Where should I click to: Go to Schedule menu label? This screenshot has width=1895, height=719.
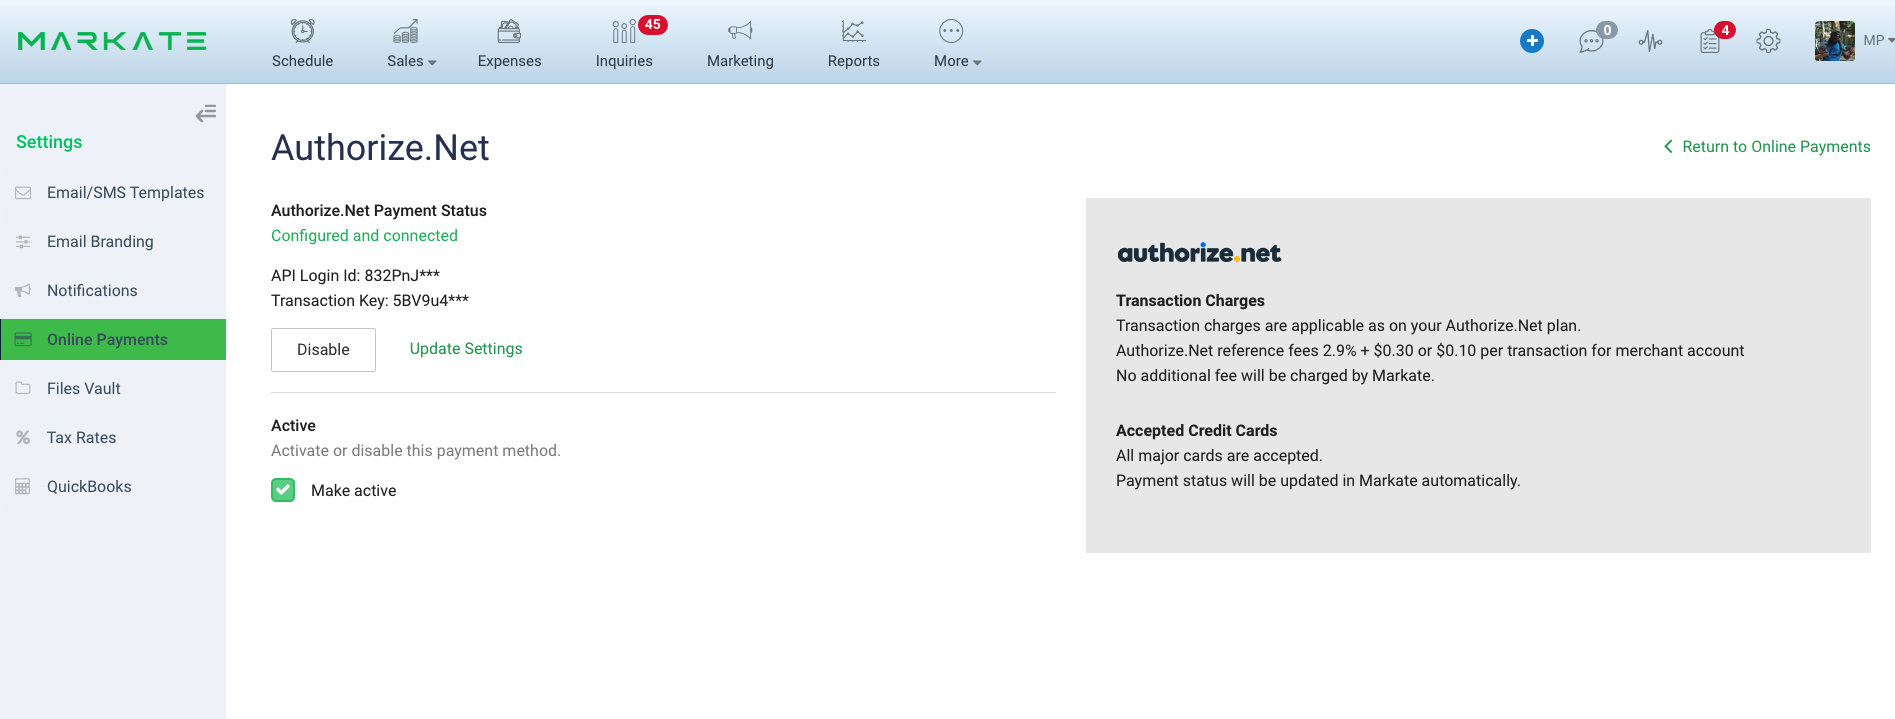(x=302, y=61)
